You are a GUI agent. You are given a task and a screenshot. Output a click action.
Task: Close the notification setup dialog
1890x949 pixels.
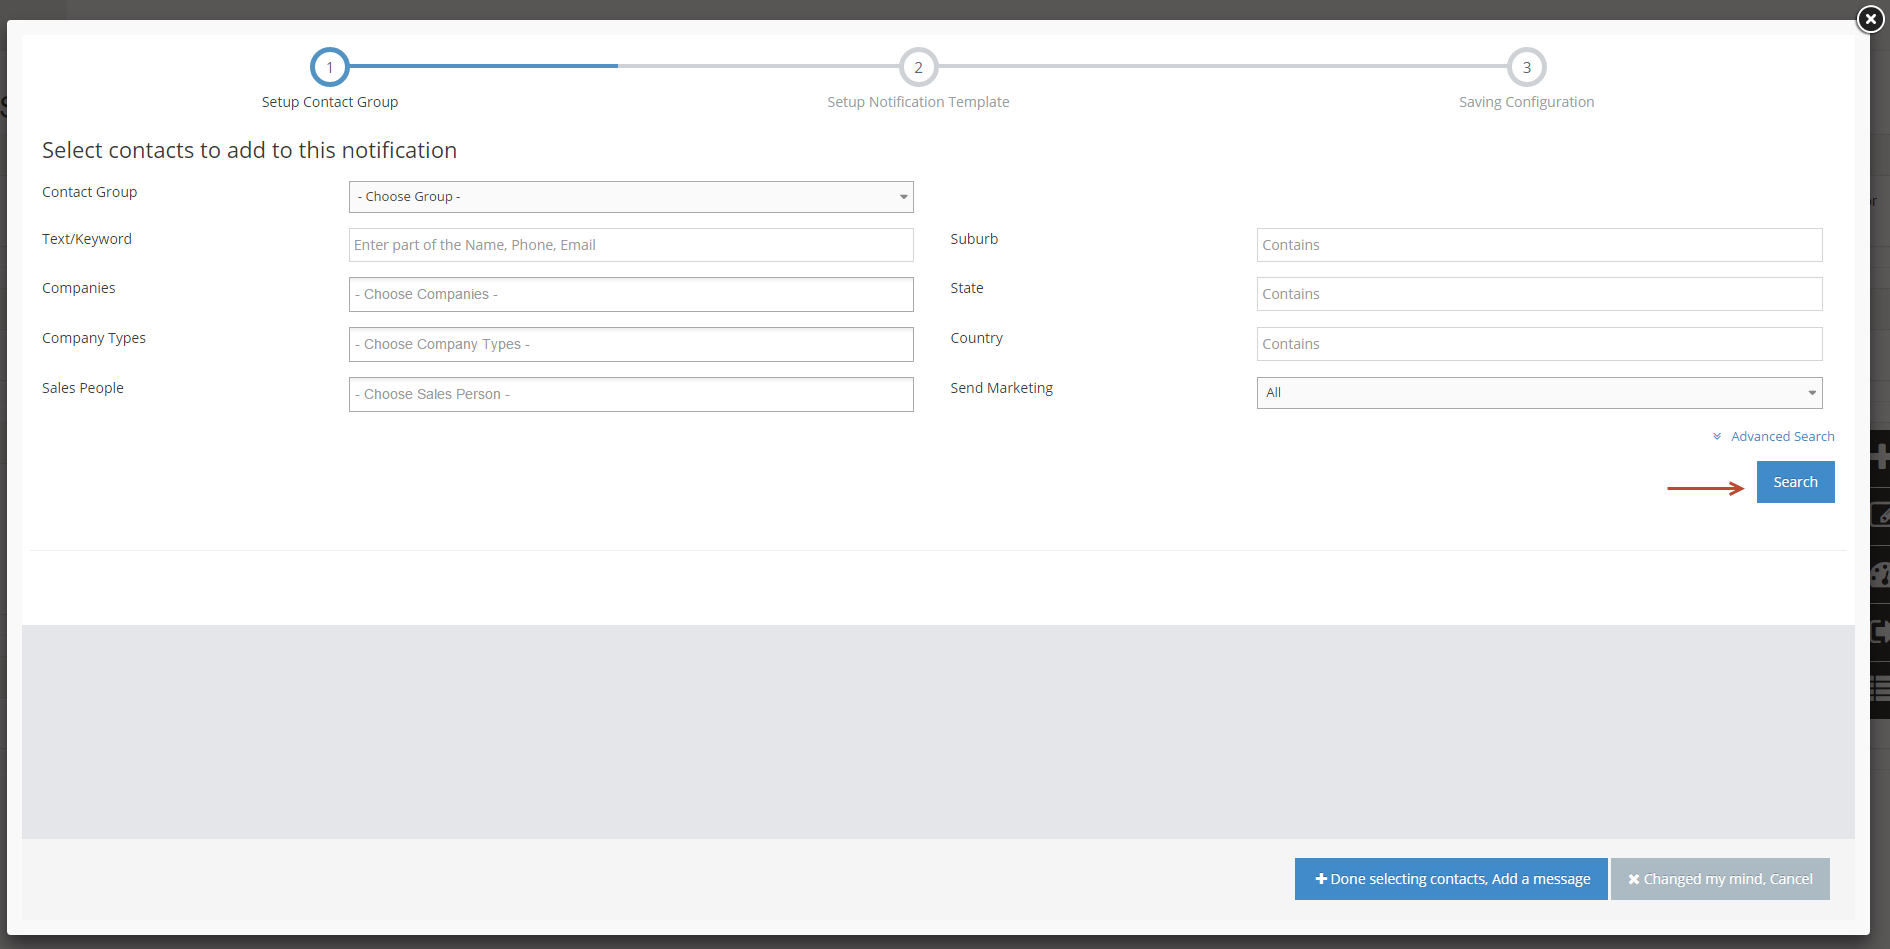click(x=1870, y=19)
